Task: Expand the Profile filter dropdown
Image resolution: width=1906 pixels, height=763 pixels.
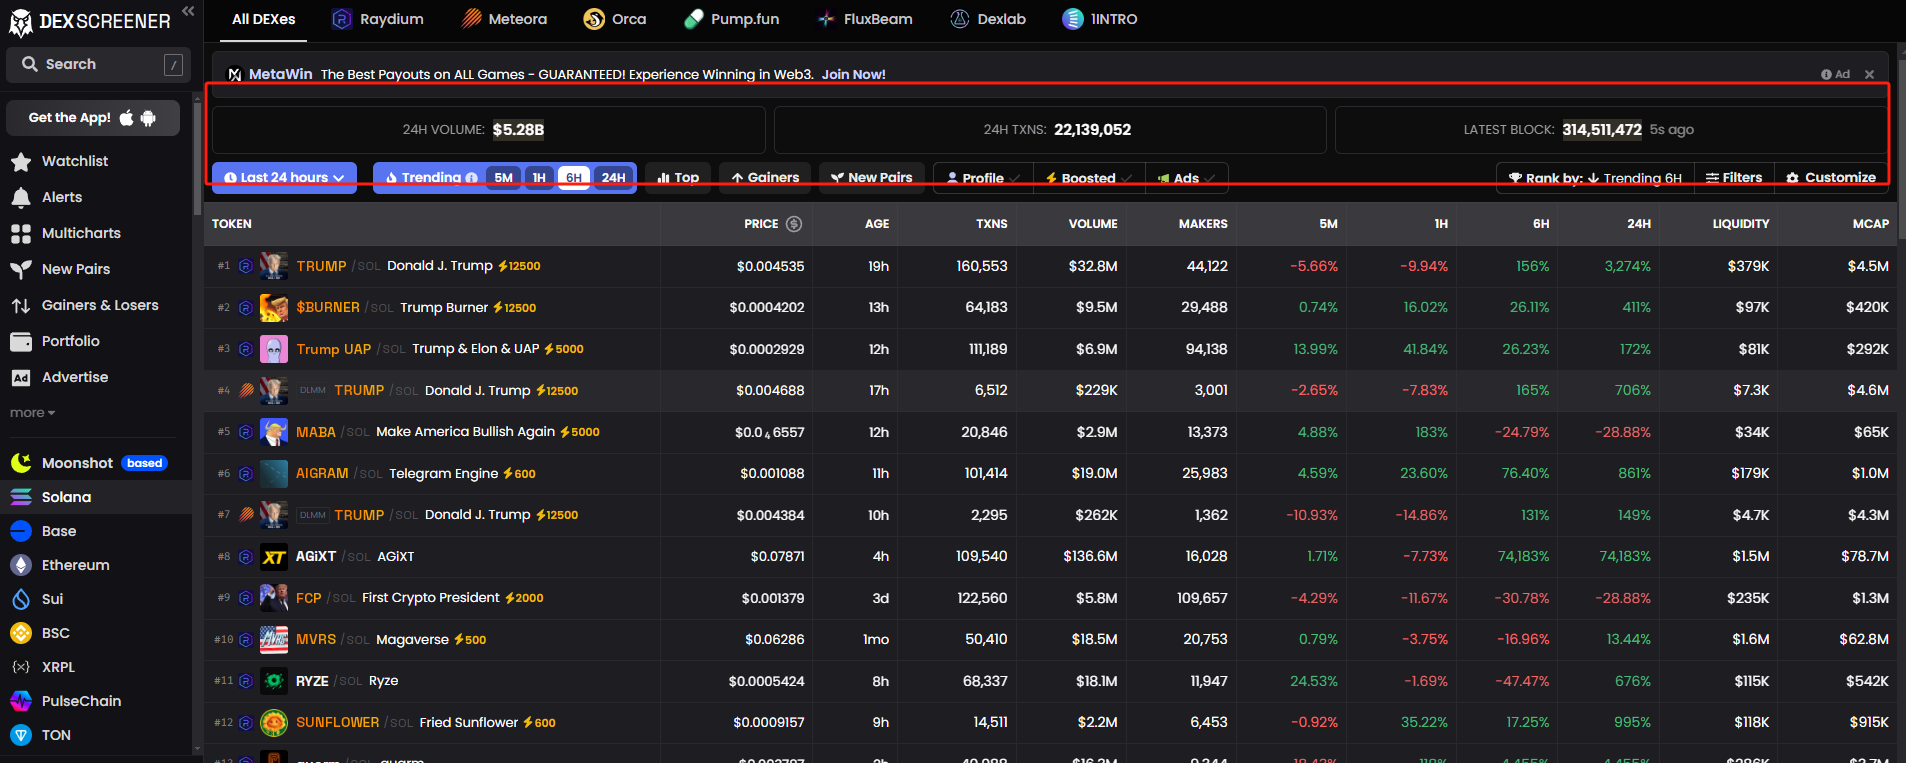Action: [x=983, y=178]
